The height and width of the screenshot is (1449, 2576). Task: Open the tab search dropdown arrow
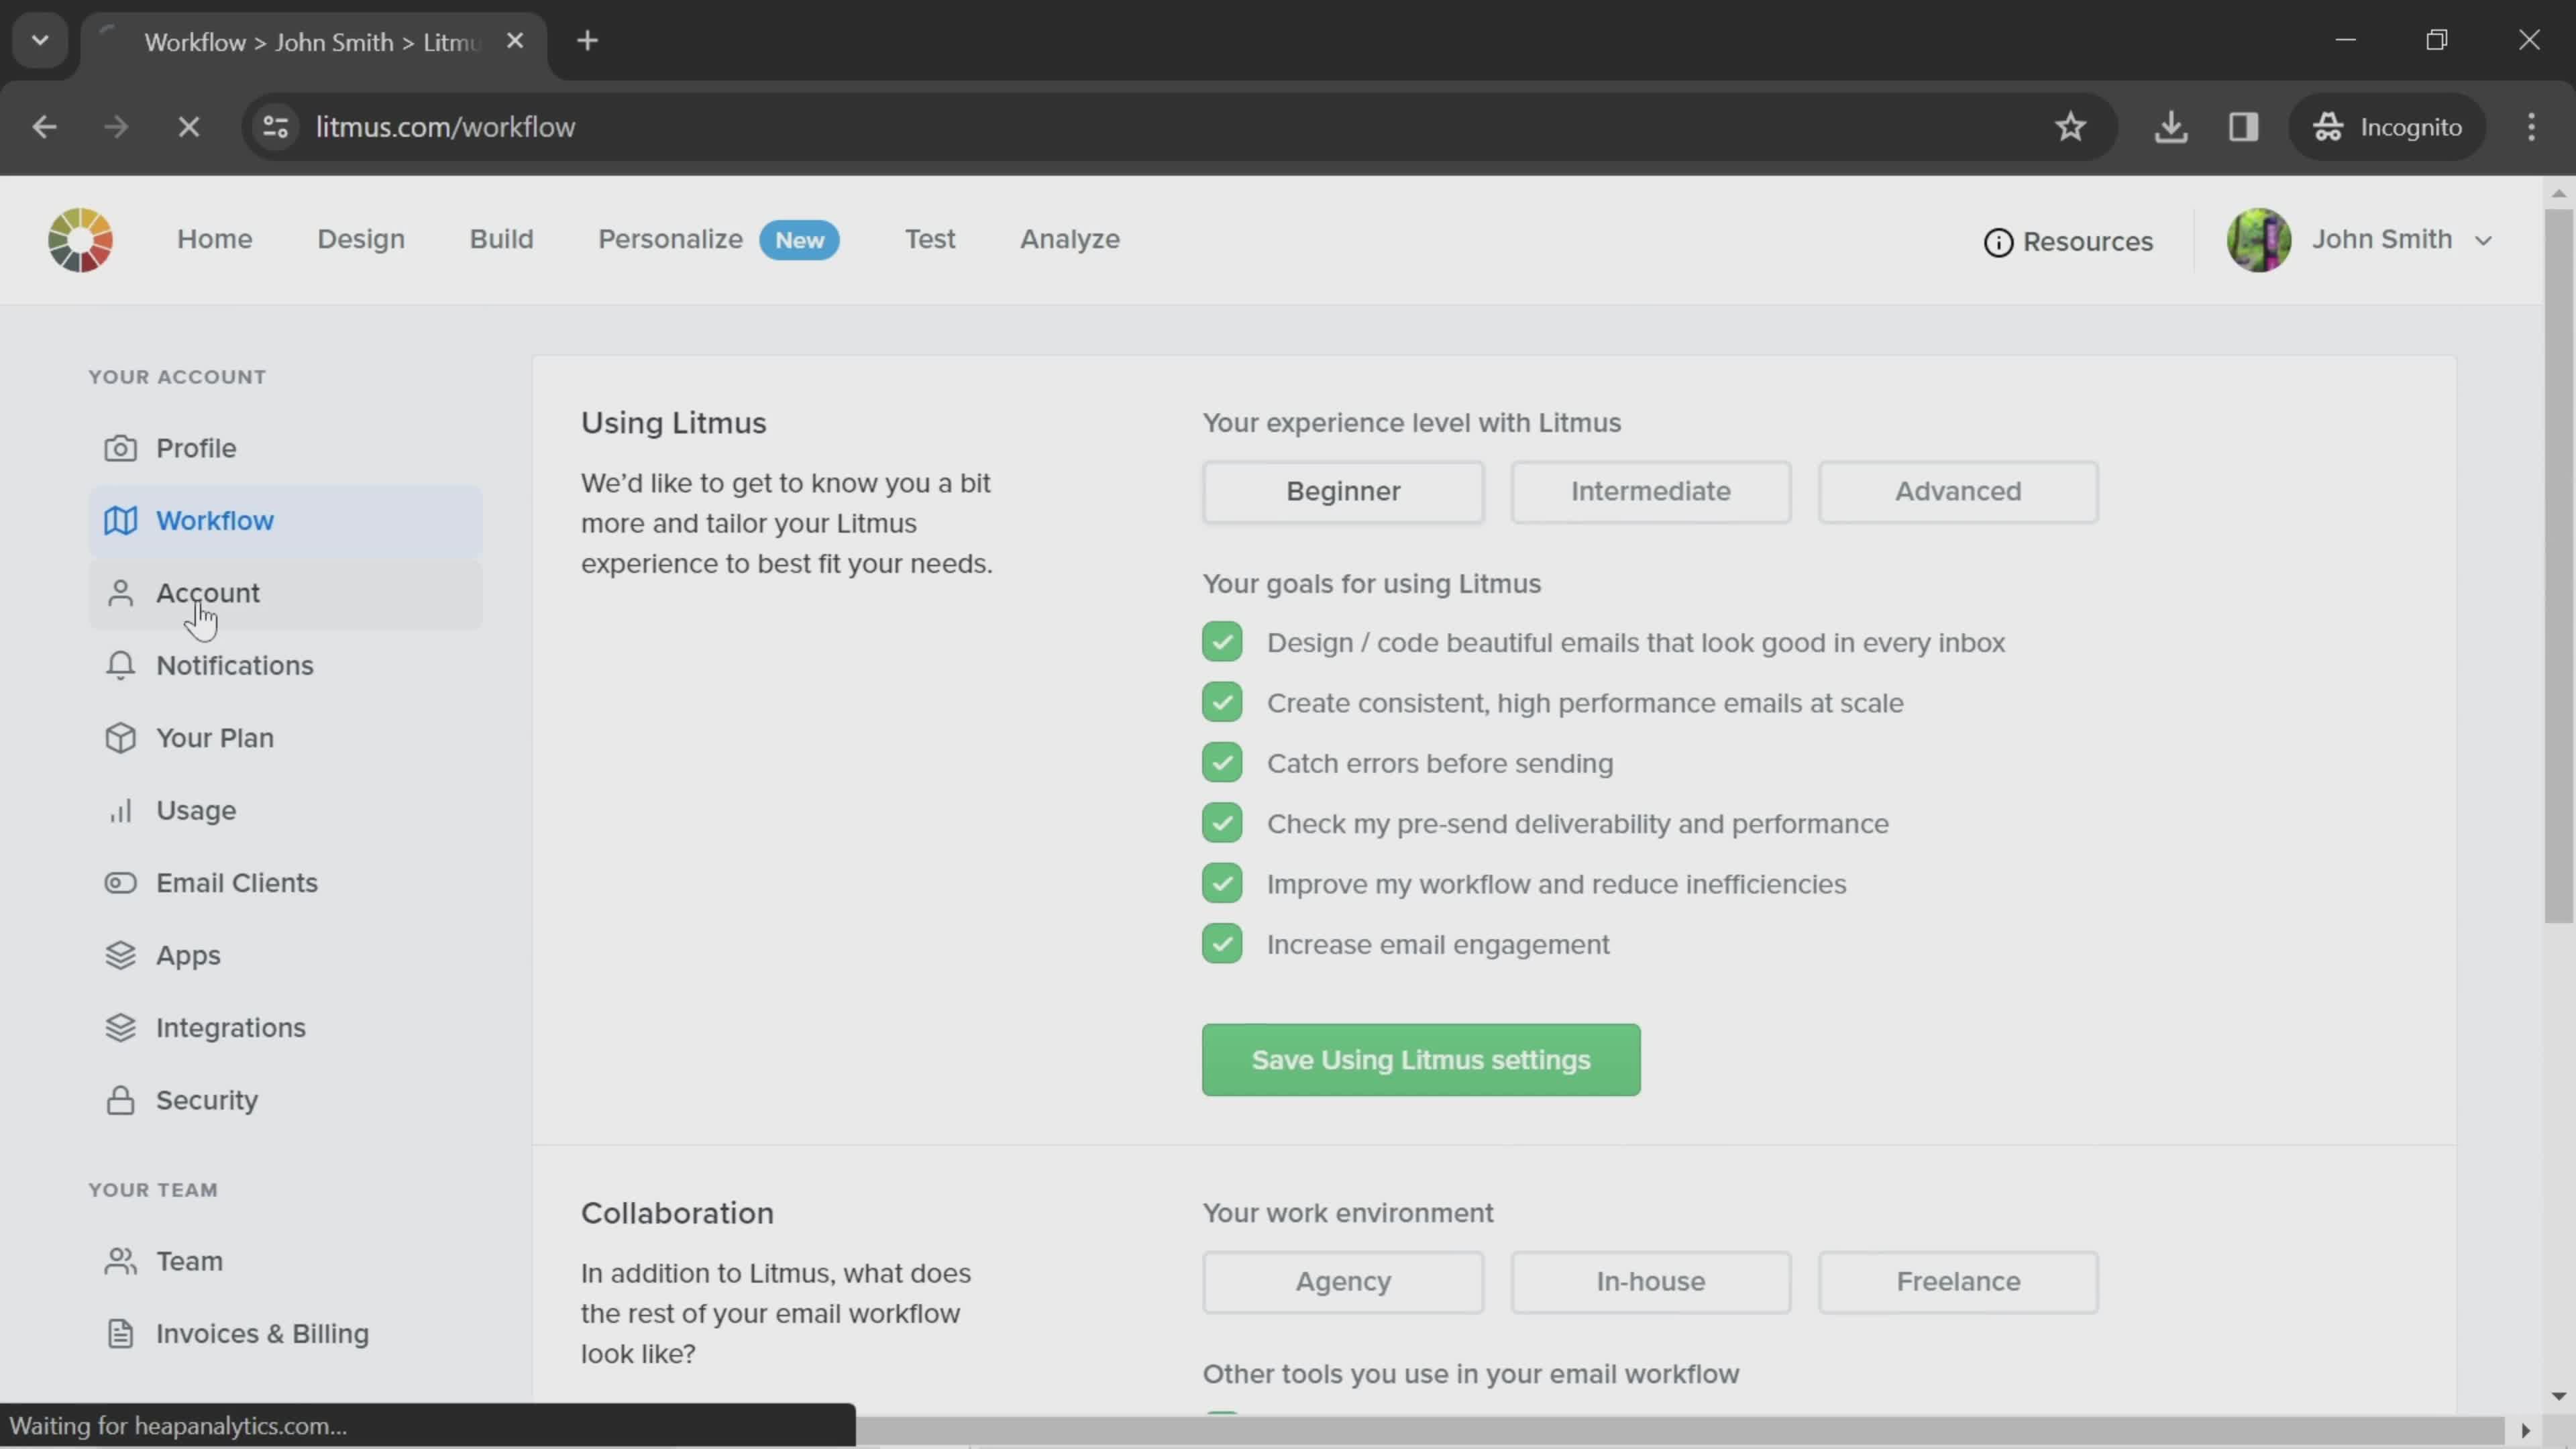(40, 41)
